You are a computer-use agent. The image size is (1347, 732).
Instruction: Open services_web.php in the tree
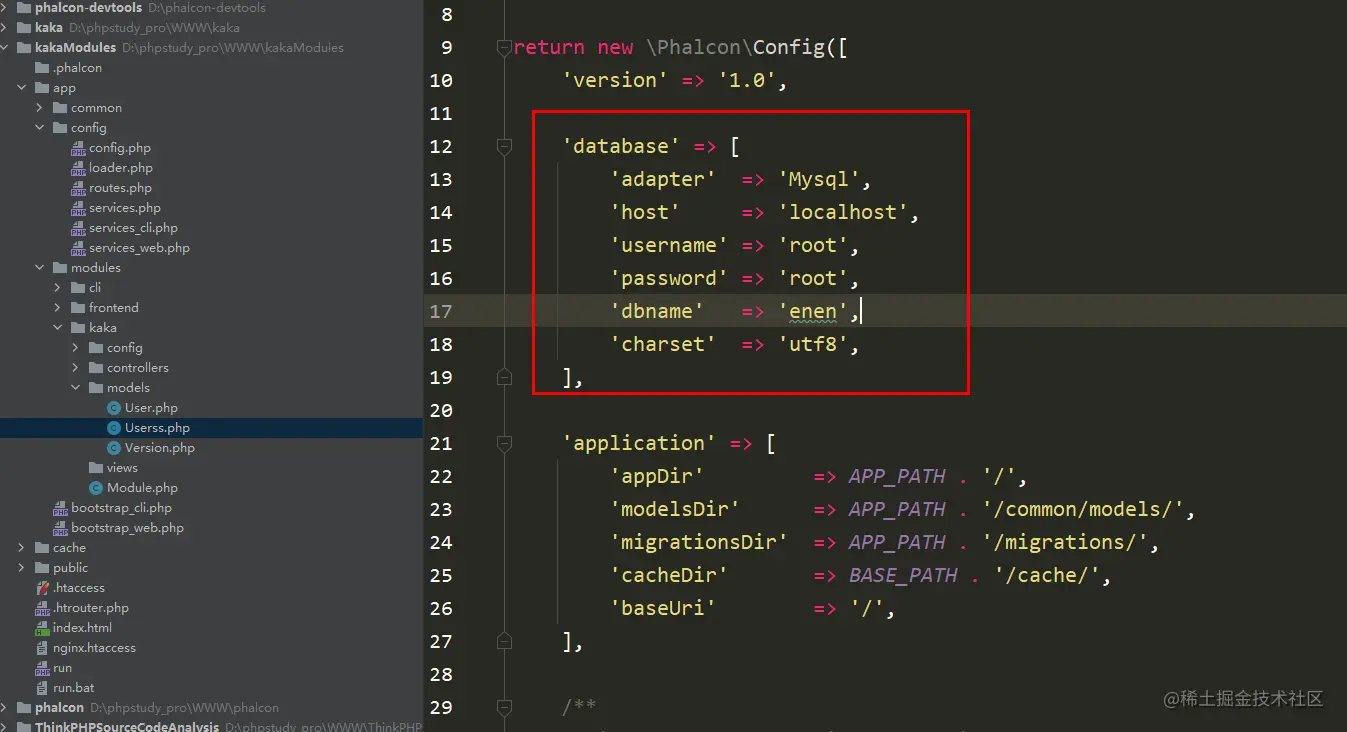(139, 248)
